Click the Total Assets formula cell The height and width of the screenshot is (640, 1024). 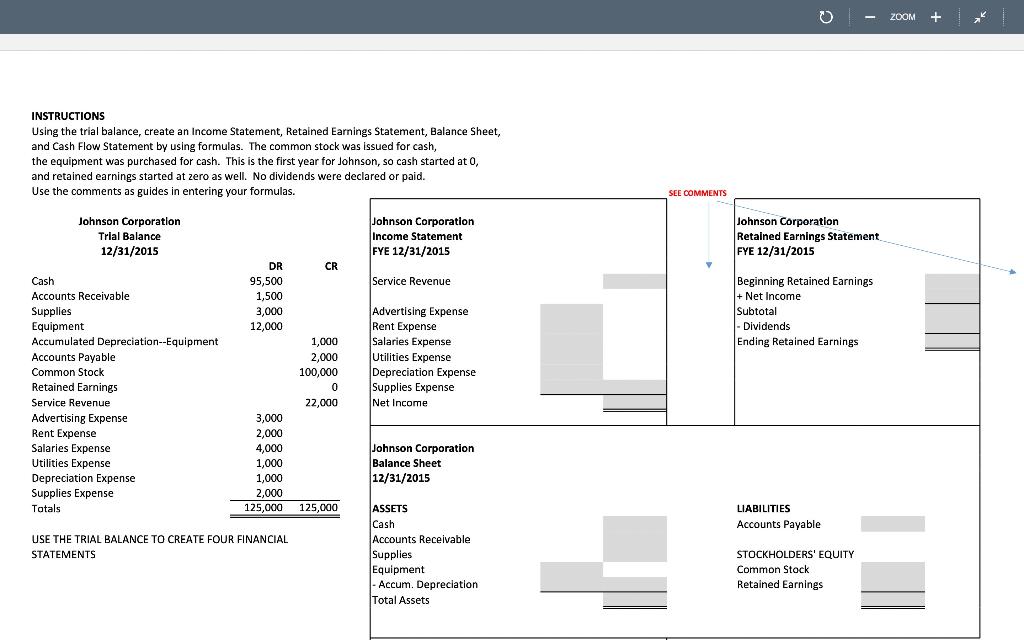point(633,599)
